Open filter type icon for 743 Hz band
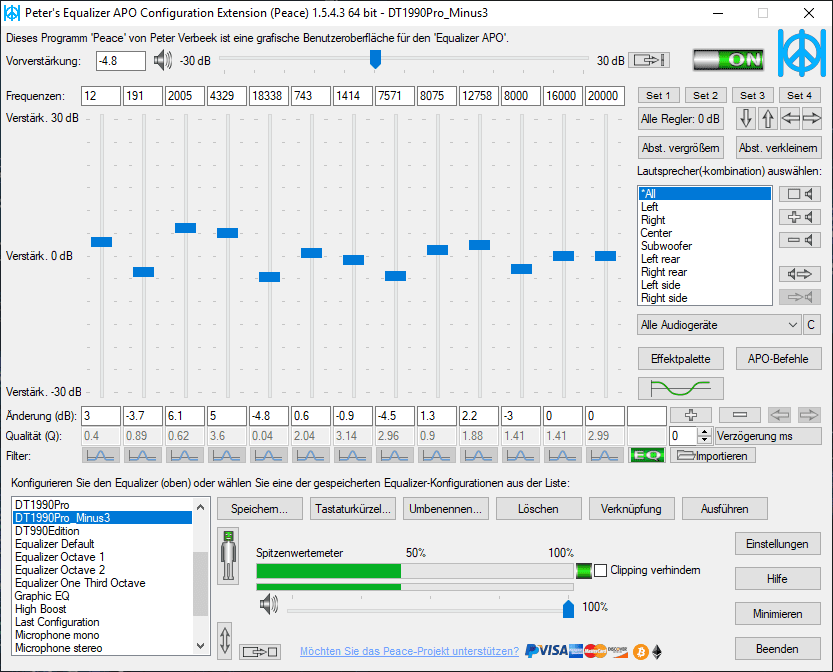The height and width of the screenshot is (672, 833). click(x=311, y=455)
